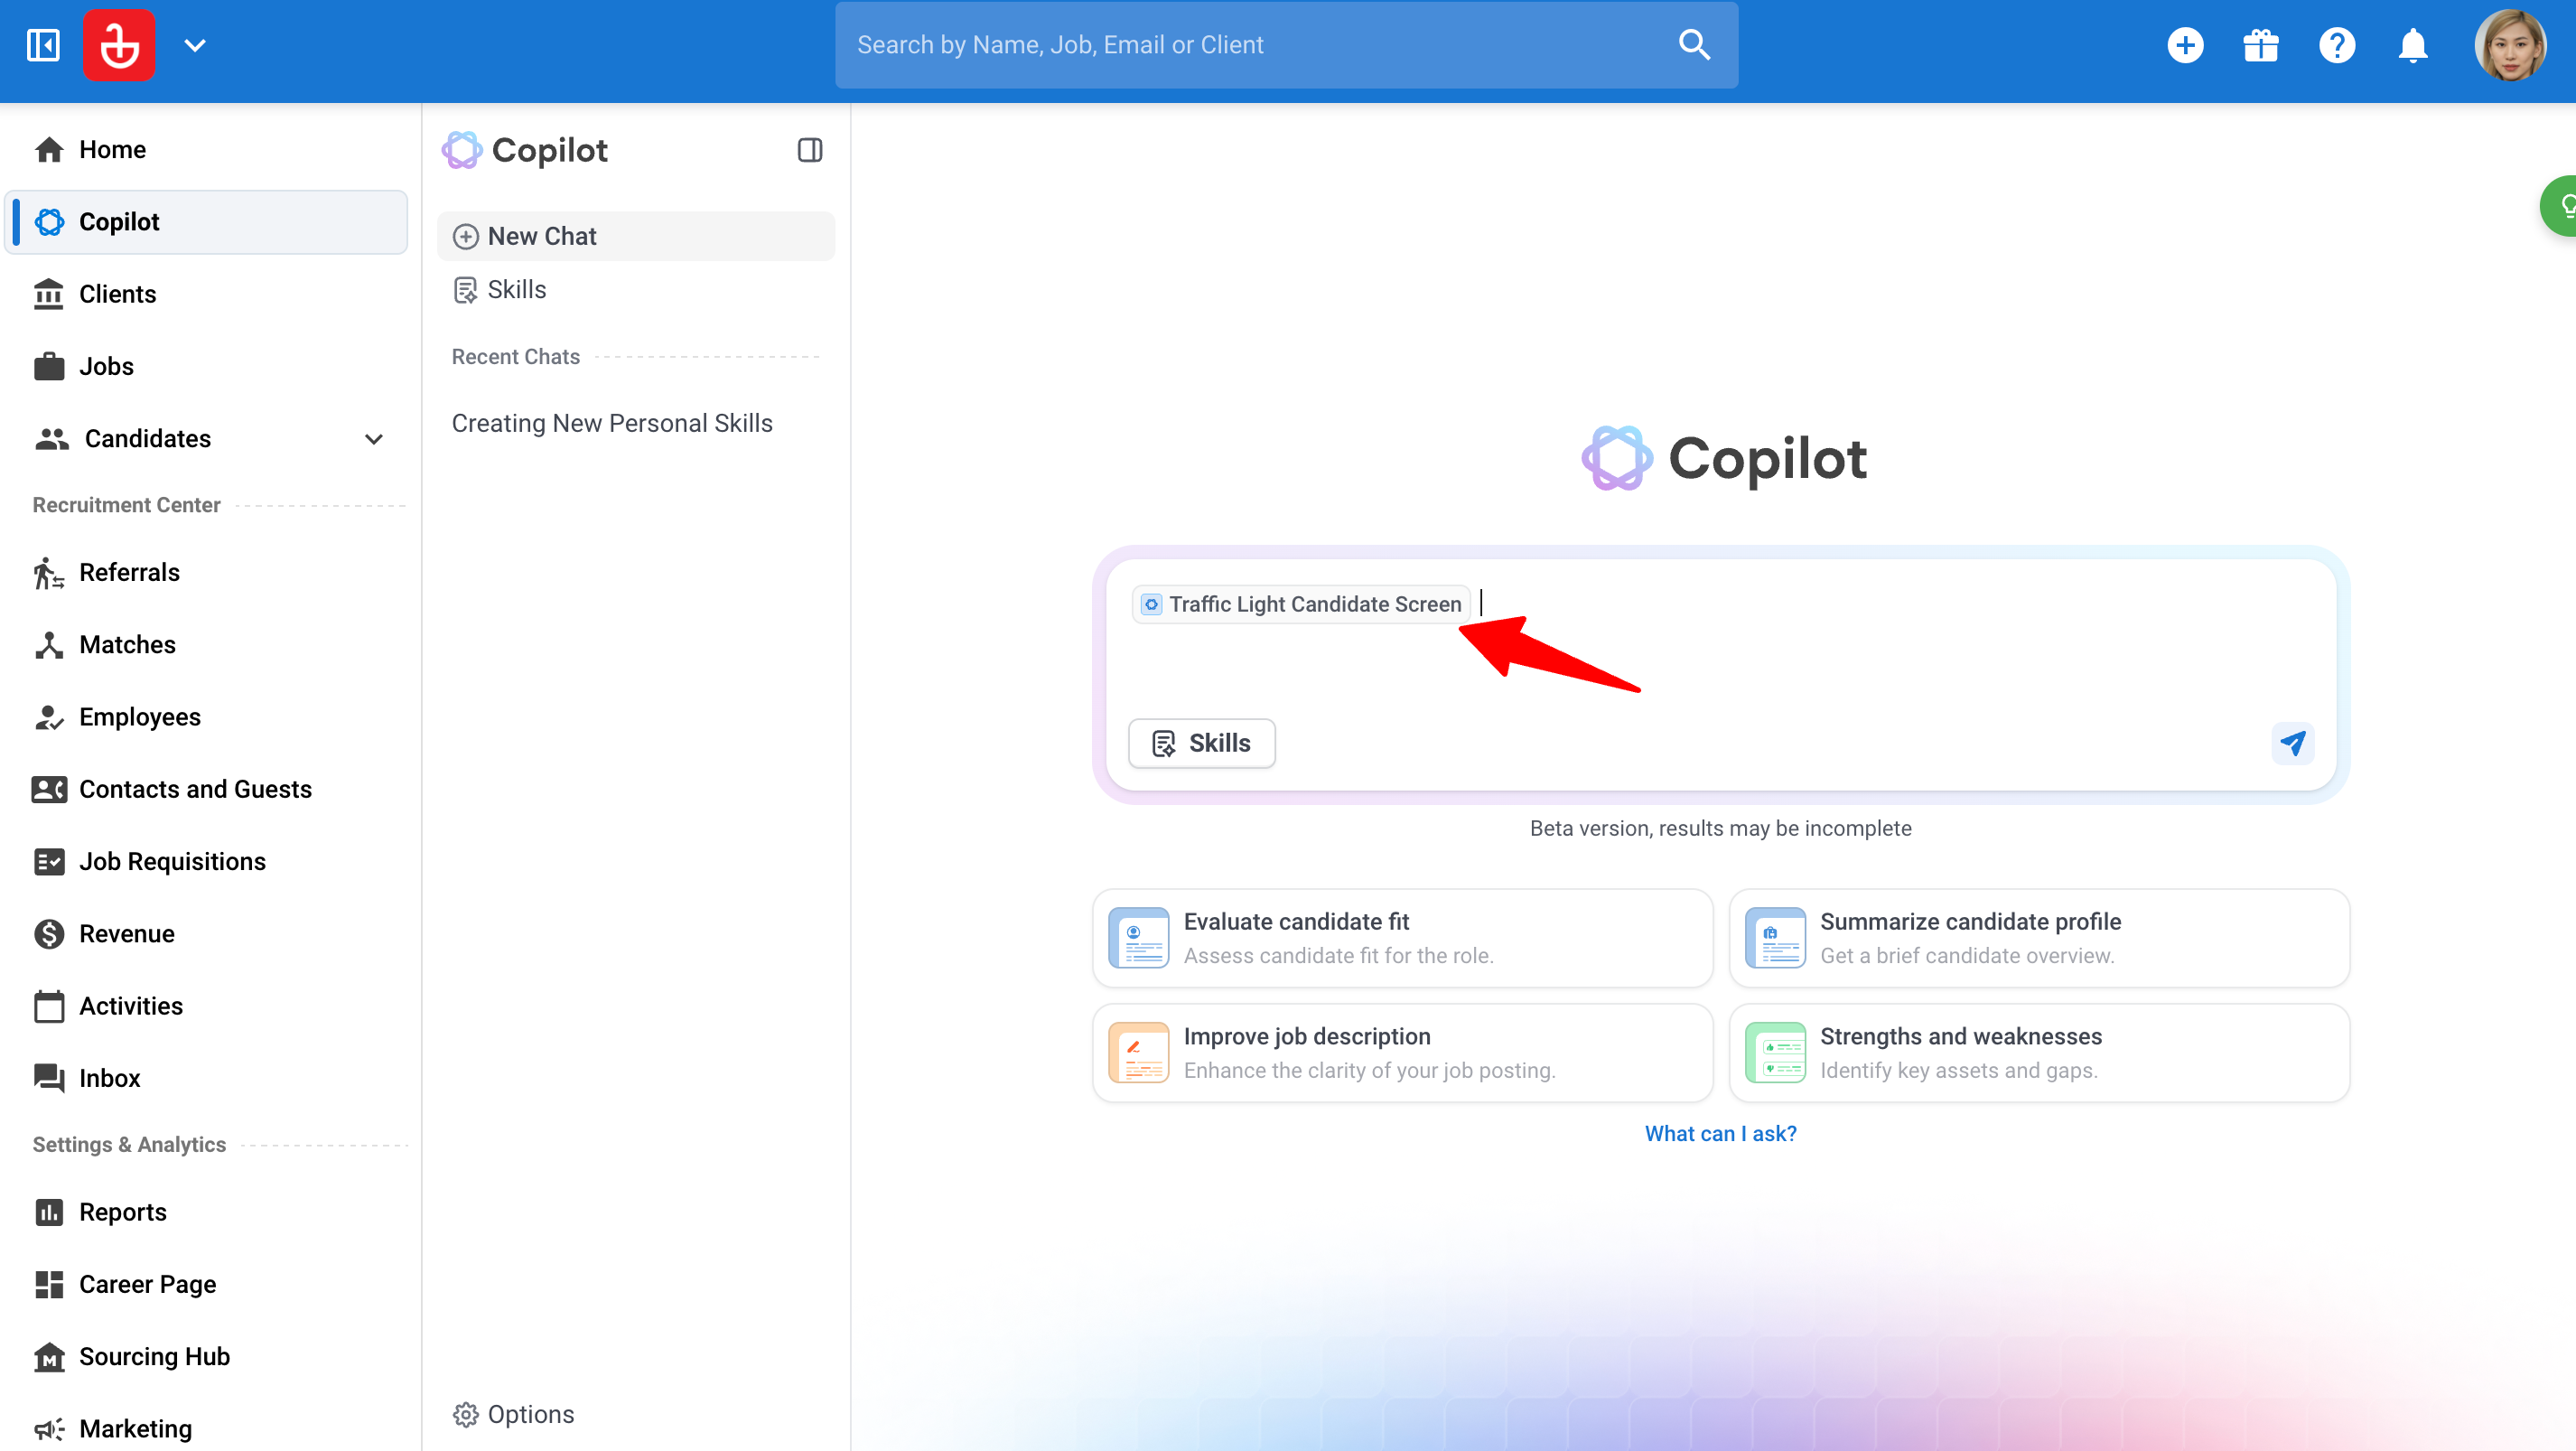Choose Strengths and weaknesses suggestion
This screenshot has width=2576, height=1451.
pyautogui.click(x=2039, y=1053)
